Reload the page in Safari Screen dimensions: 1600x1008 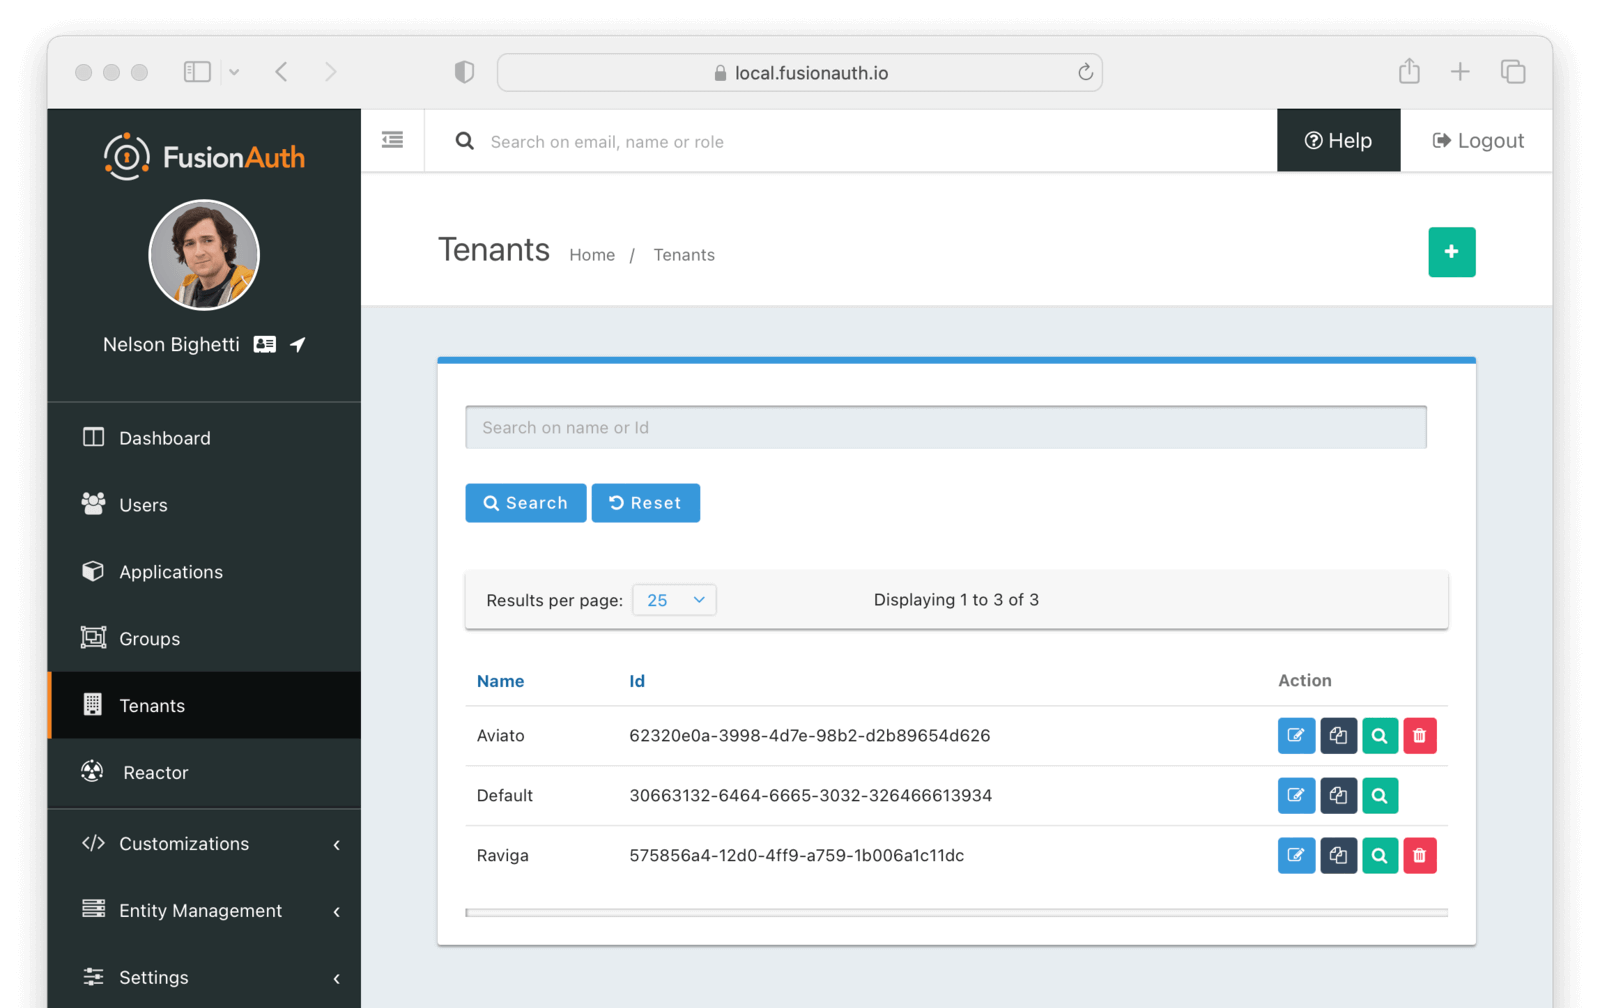[1085, 72]
